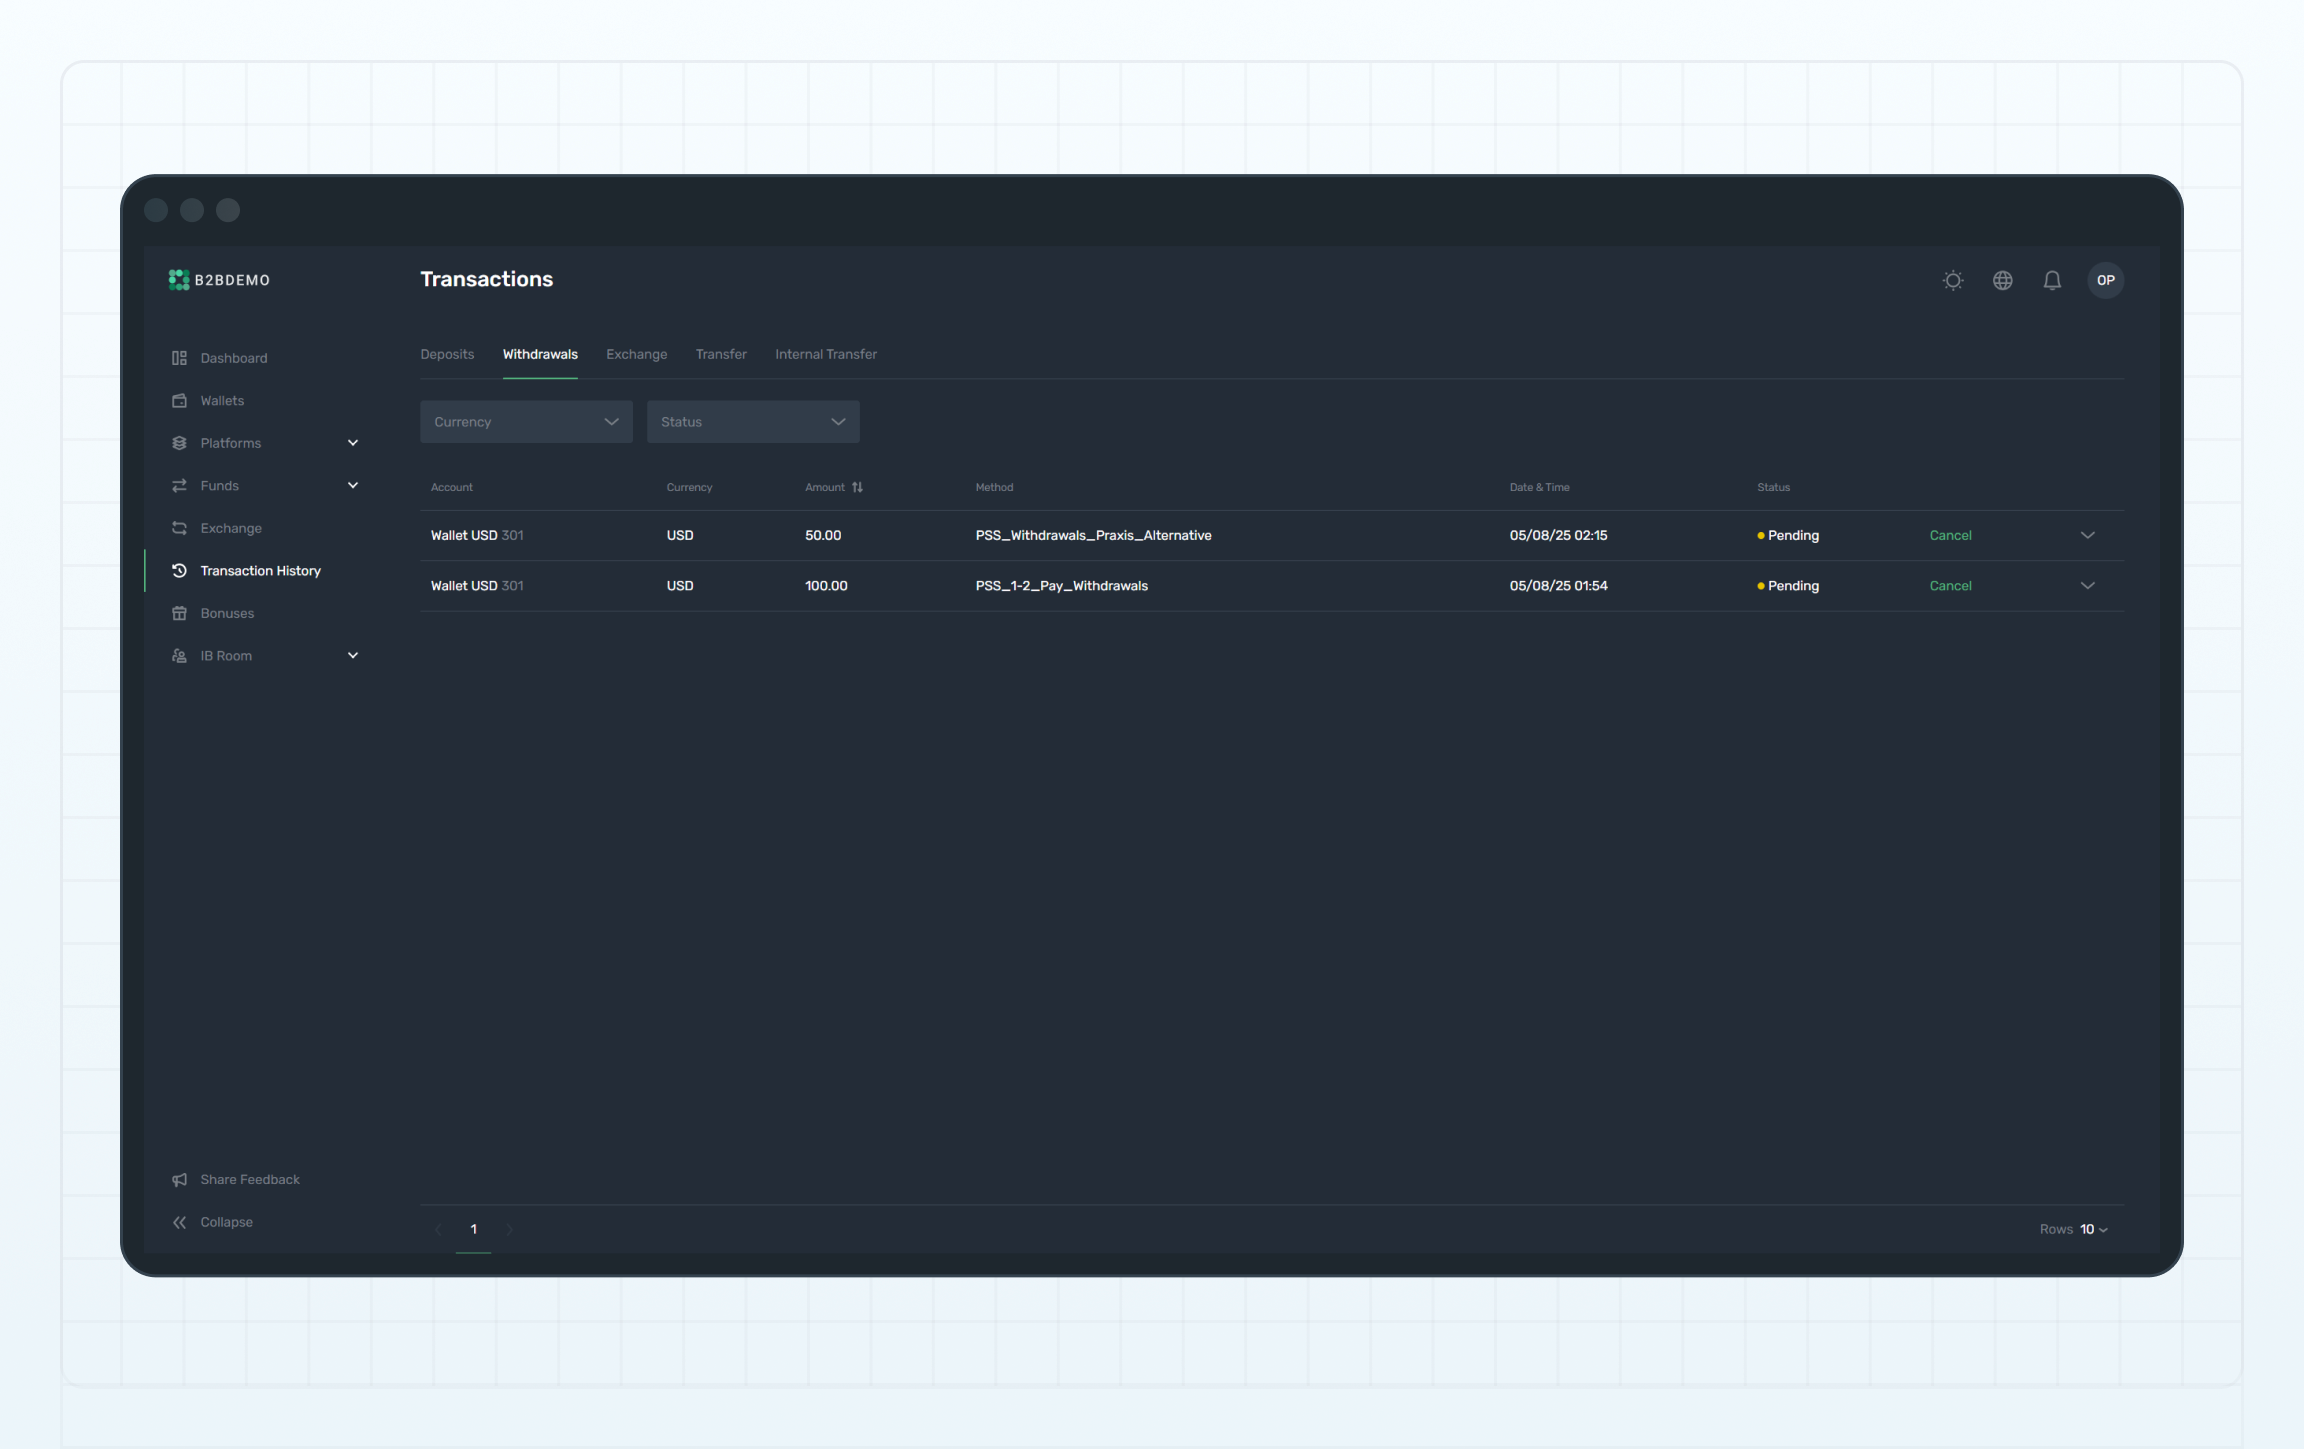Switch to the Internal Transfer tab

tap(825, 354)
